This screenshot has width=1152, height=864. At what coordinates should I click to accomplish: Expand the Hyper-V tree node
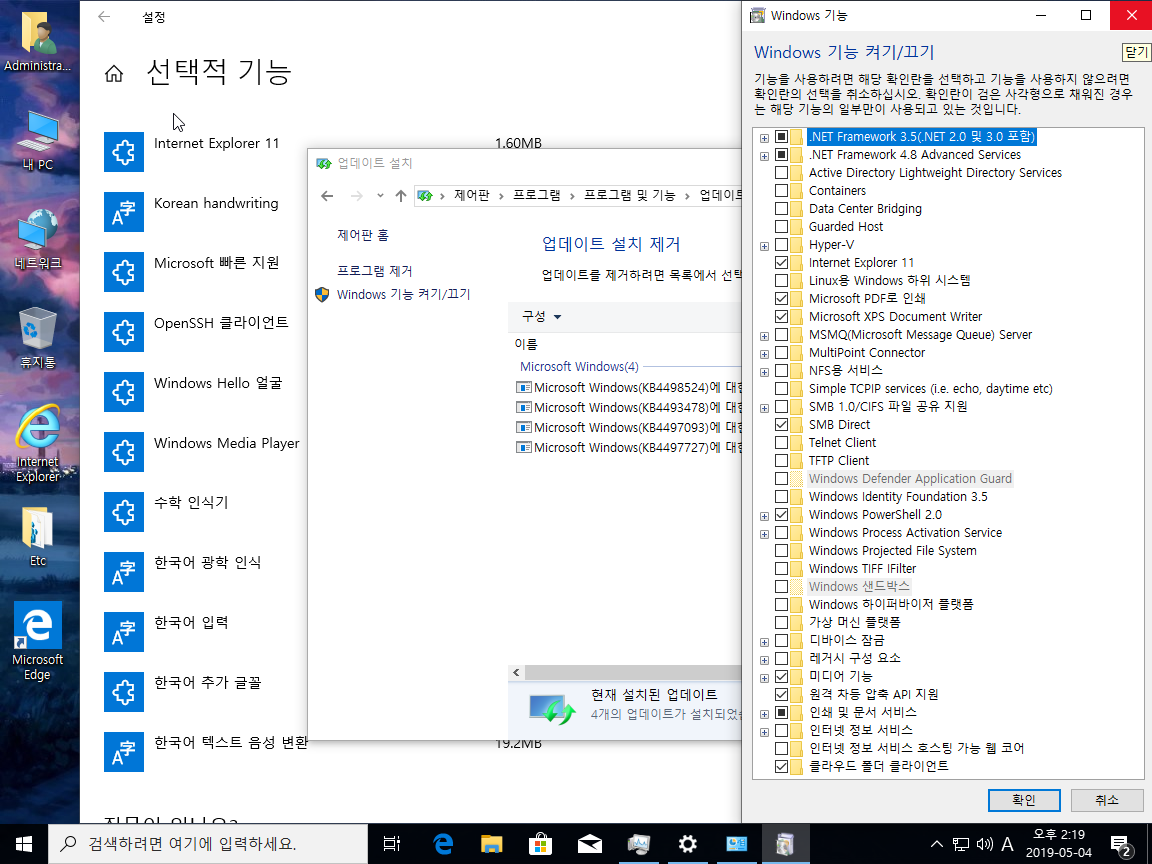764,245
